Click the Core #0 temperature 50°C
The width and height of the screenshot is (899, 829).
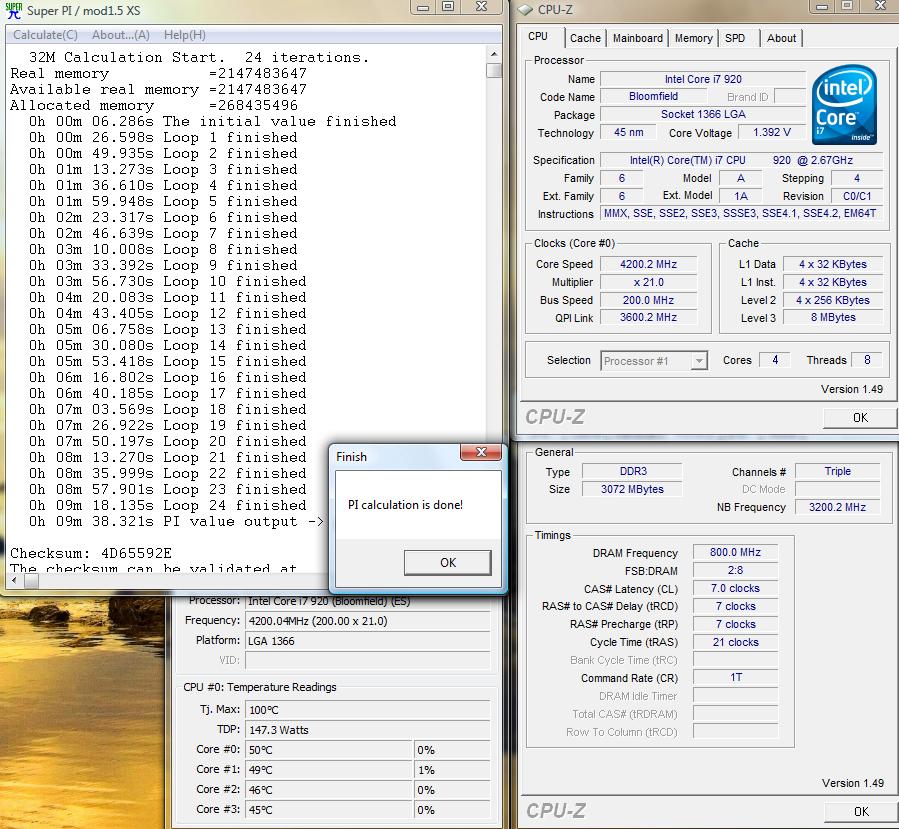coord(329,750)
